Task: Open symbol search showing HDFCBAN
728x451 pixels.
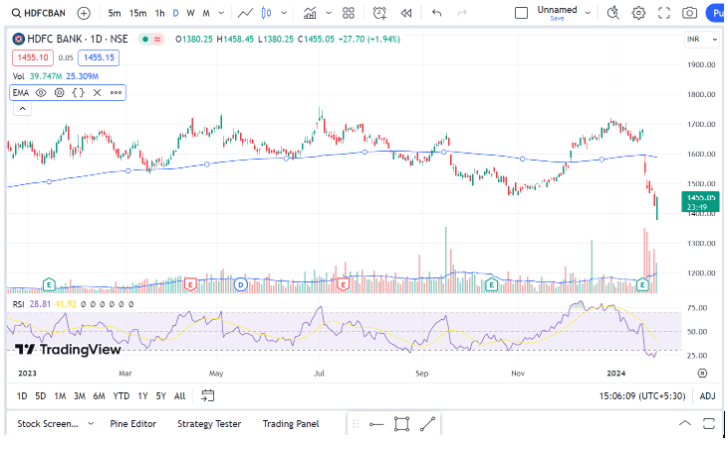Action: [39, 13]
